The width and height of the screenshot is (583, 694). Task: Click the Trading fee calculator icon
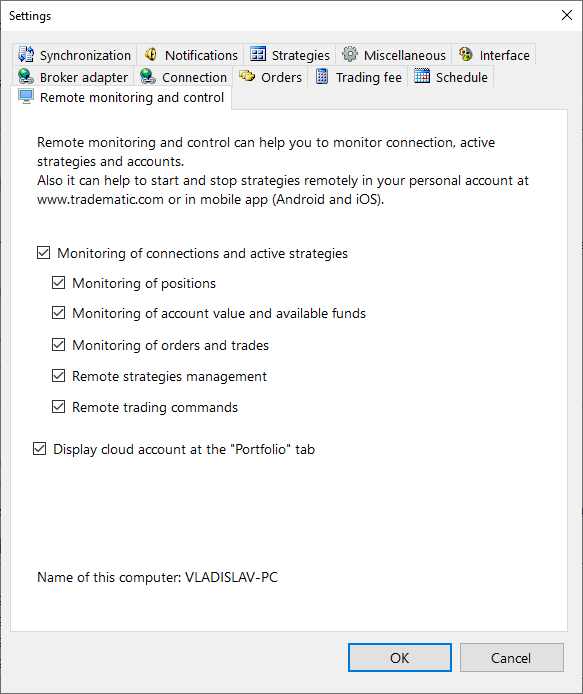(322, 76)
